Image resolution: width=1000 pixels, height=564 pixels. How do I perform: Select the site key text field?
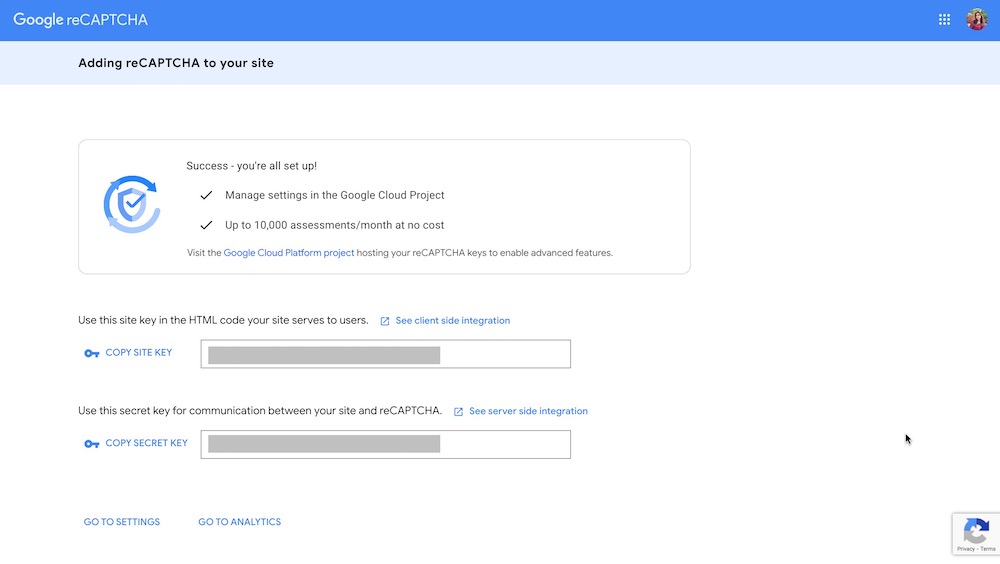pos(385,354)
